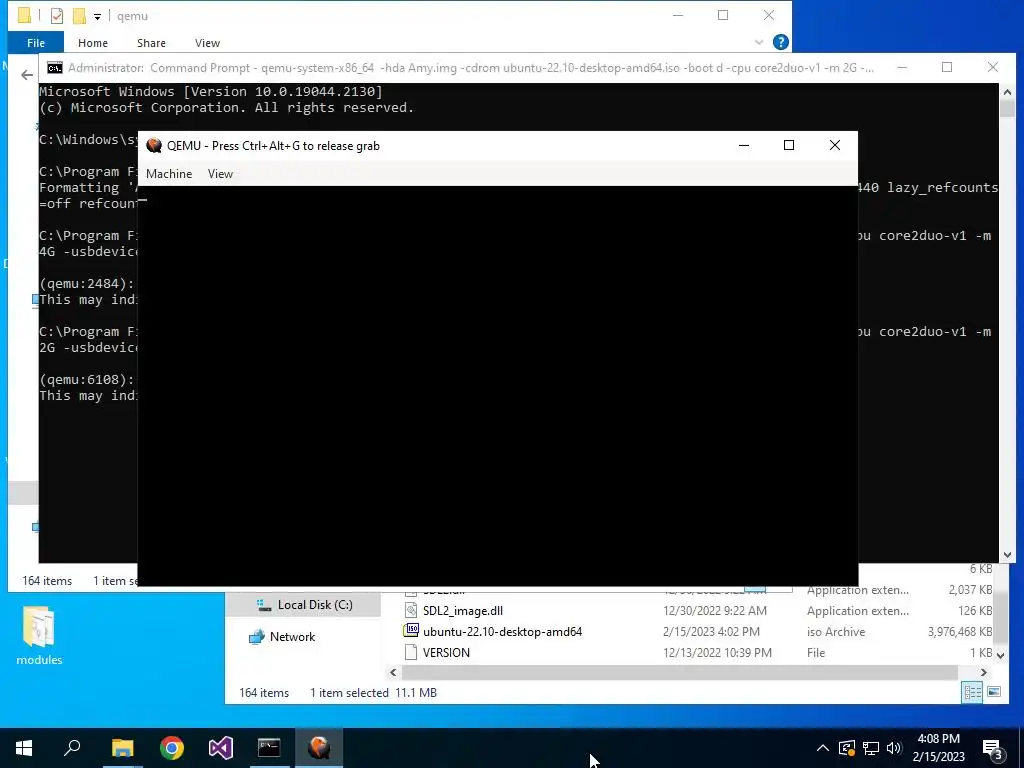Show hidden tray icons chevron

[823, 748]
